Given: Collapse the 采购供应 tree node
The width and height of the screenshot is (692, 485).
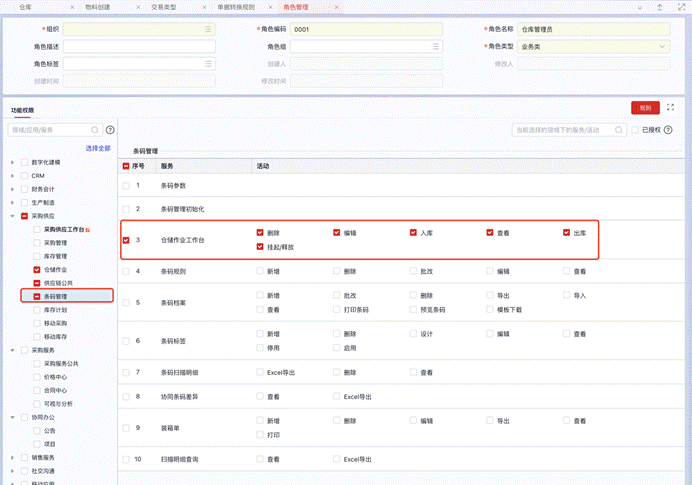Looking at the screenshot, I should pyautogui.click(x=12, y=216).
